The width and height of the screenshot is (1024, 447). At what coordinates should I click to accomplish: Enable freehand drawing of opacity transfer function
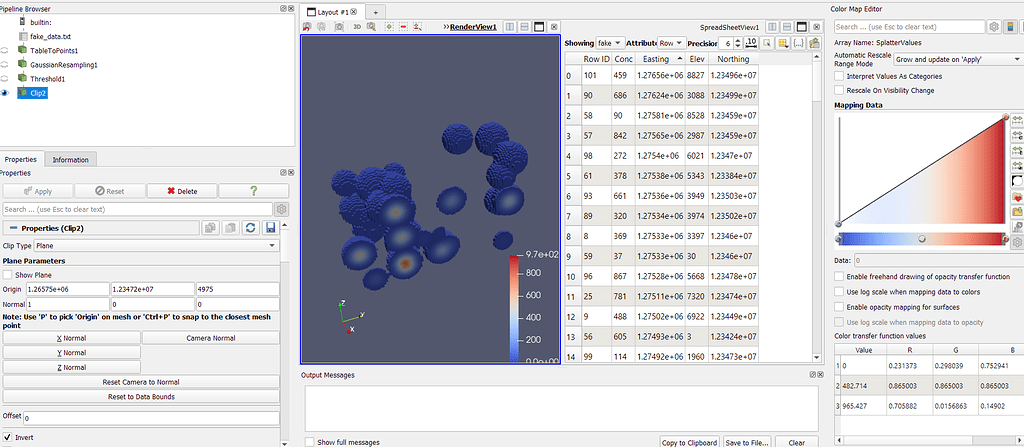[839, 276]
